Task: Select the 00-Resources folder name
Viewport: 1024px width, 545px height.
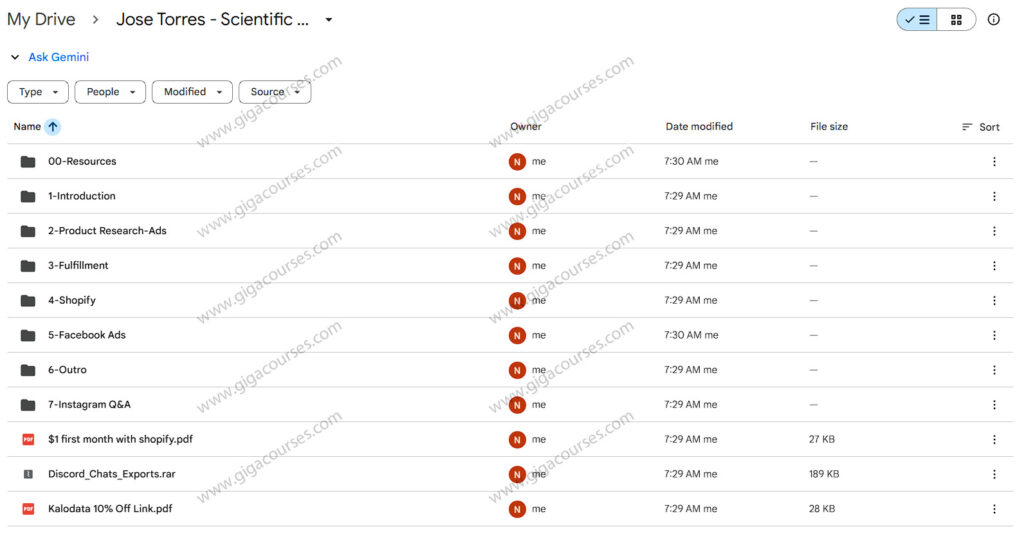Action: coord(82,161)
